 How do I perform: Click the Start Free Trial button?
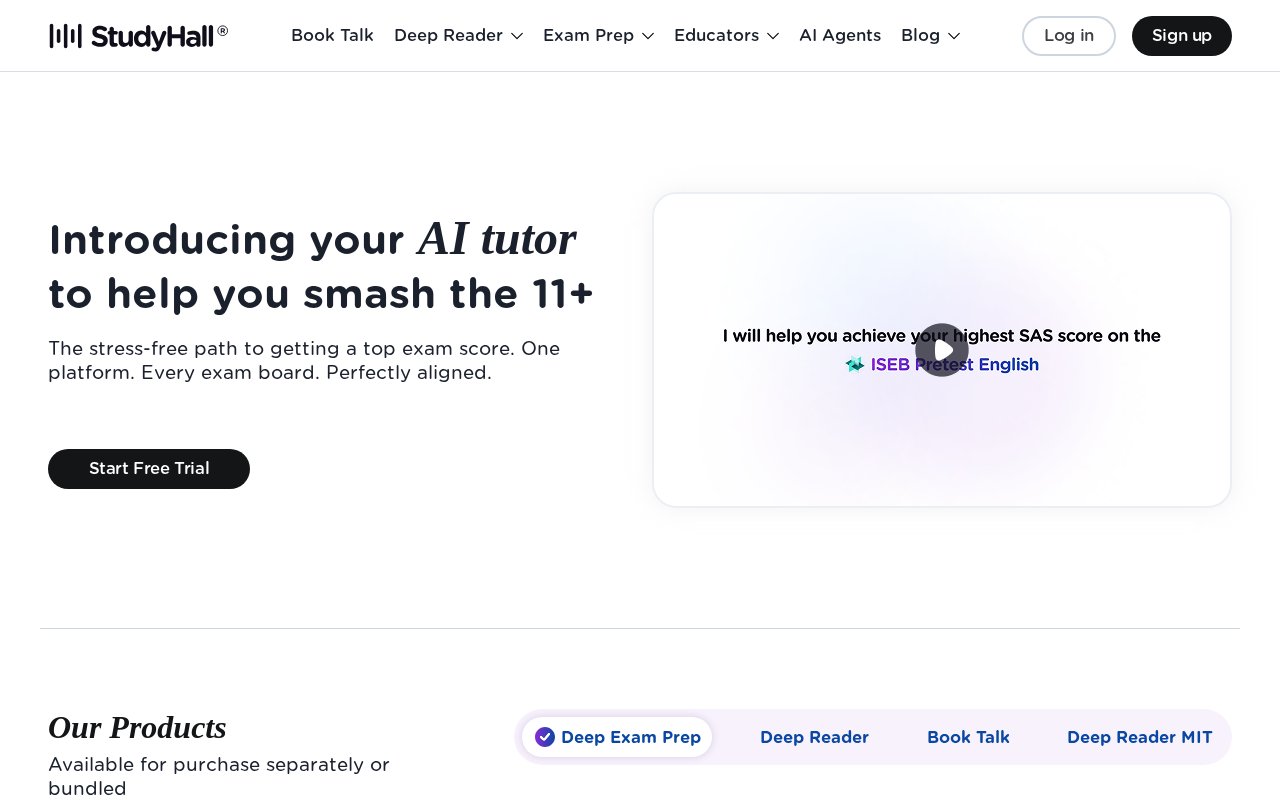click(x=149, y=469)
